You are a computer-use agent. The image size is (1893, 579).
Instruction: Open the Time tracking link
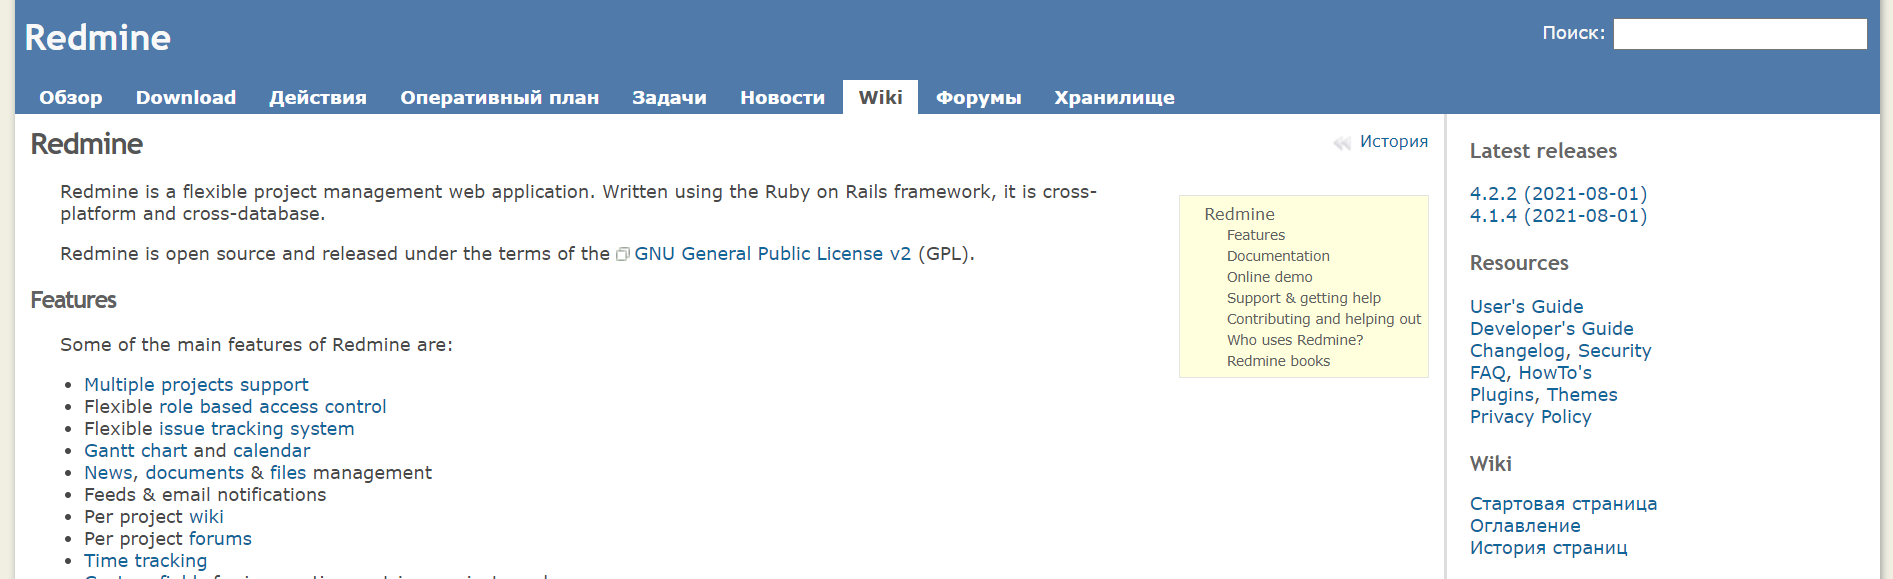[x=146, y=561]
